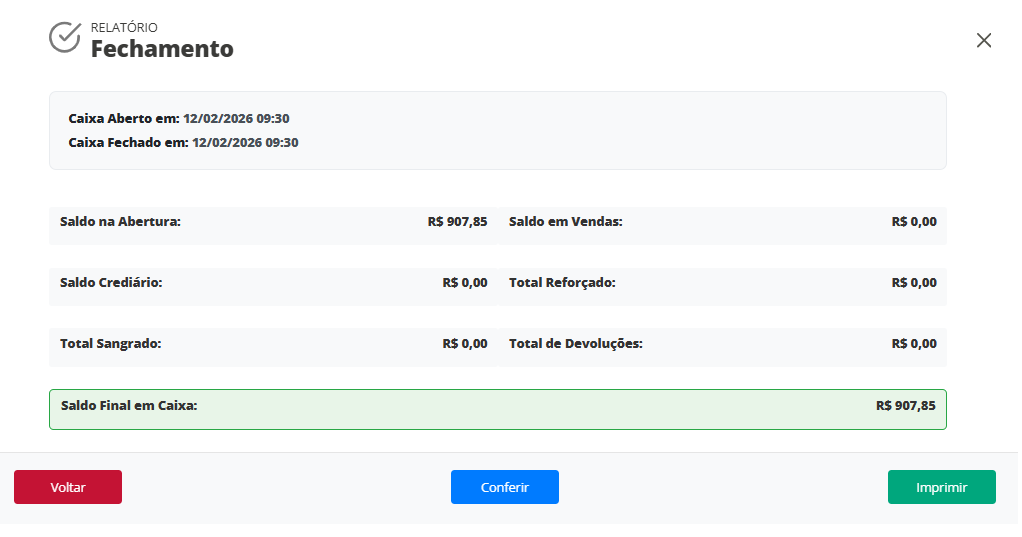Print the report with Imprimir

(941, 487)
